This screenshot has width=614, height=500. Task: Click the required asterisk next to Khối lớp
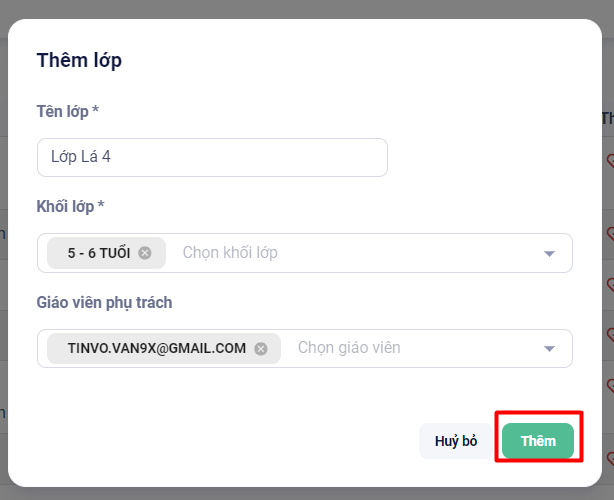point(101,206)
